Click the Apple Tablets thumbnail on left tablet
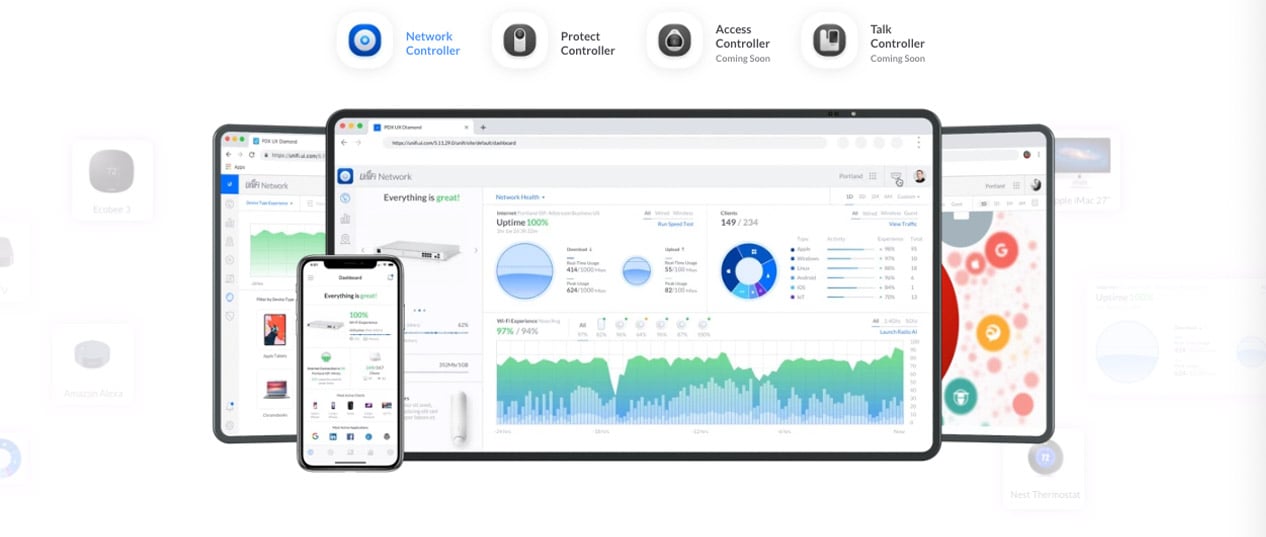 point(273,331)
